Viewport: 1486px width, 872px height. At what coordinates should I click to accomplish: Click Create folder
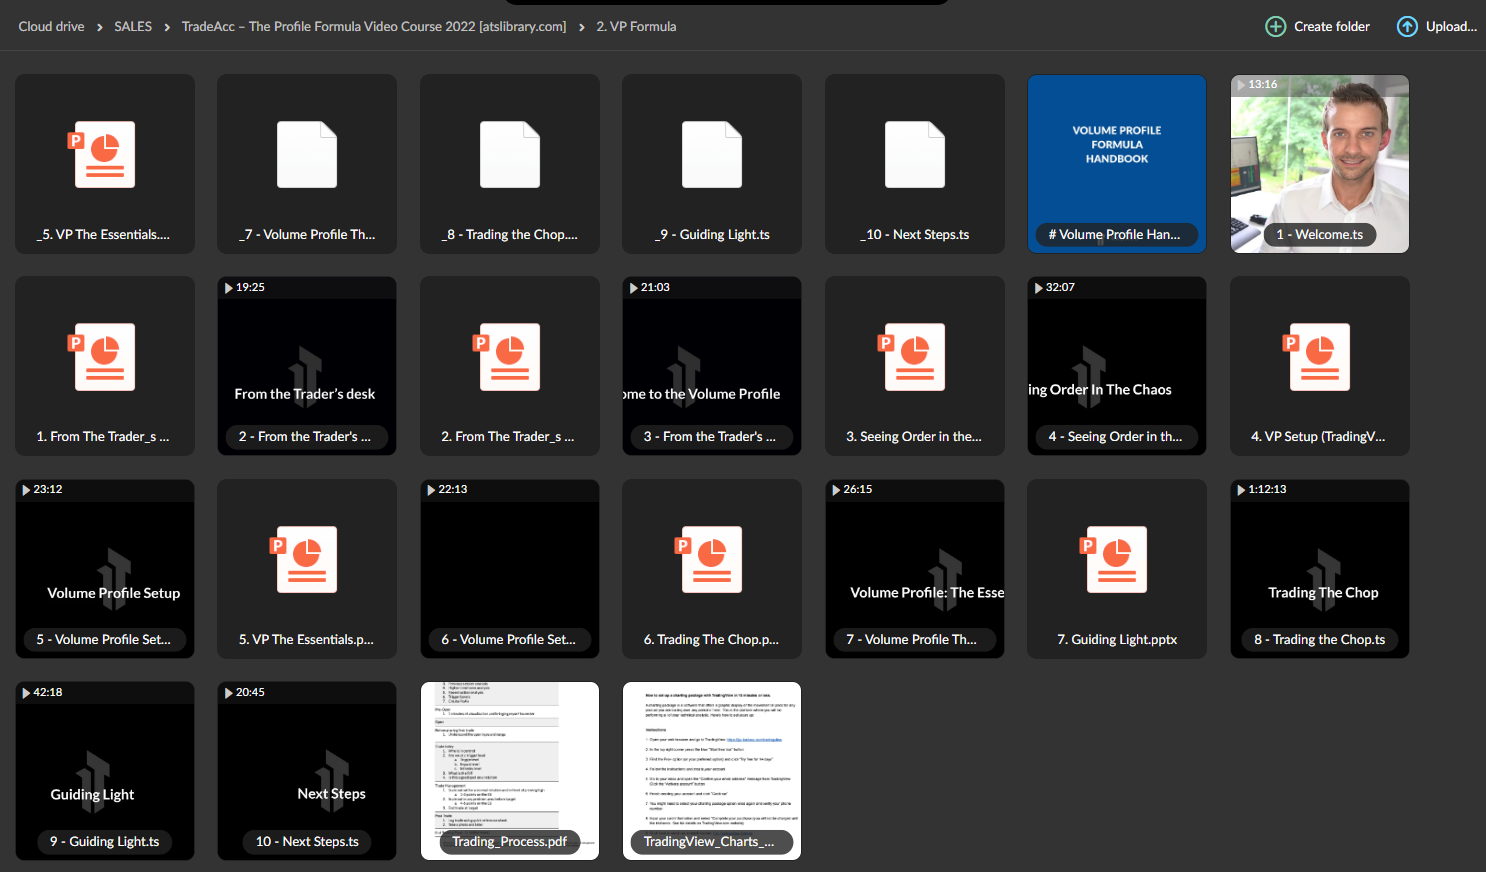pyautogui.click(x=1331, y=27)
